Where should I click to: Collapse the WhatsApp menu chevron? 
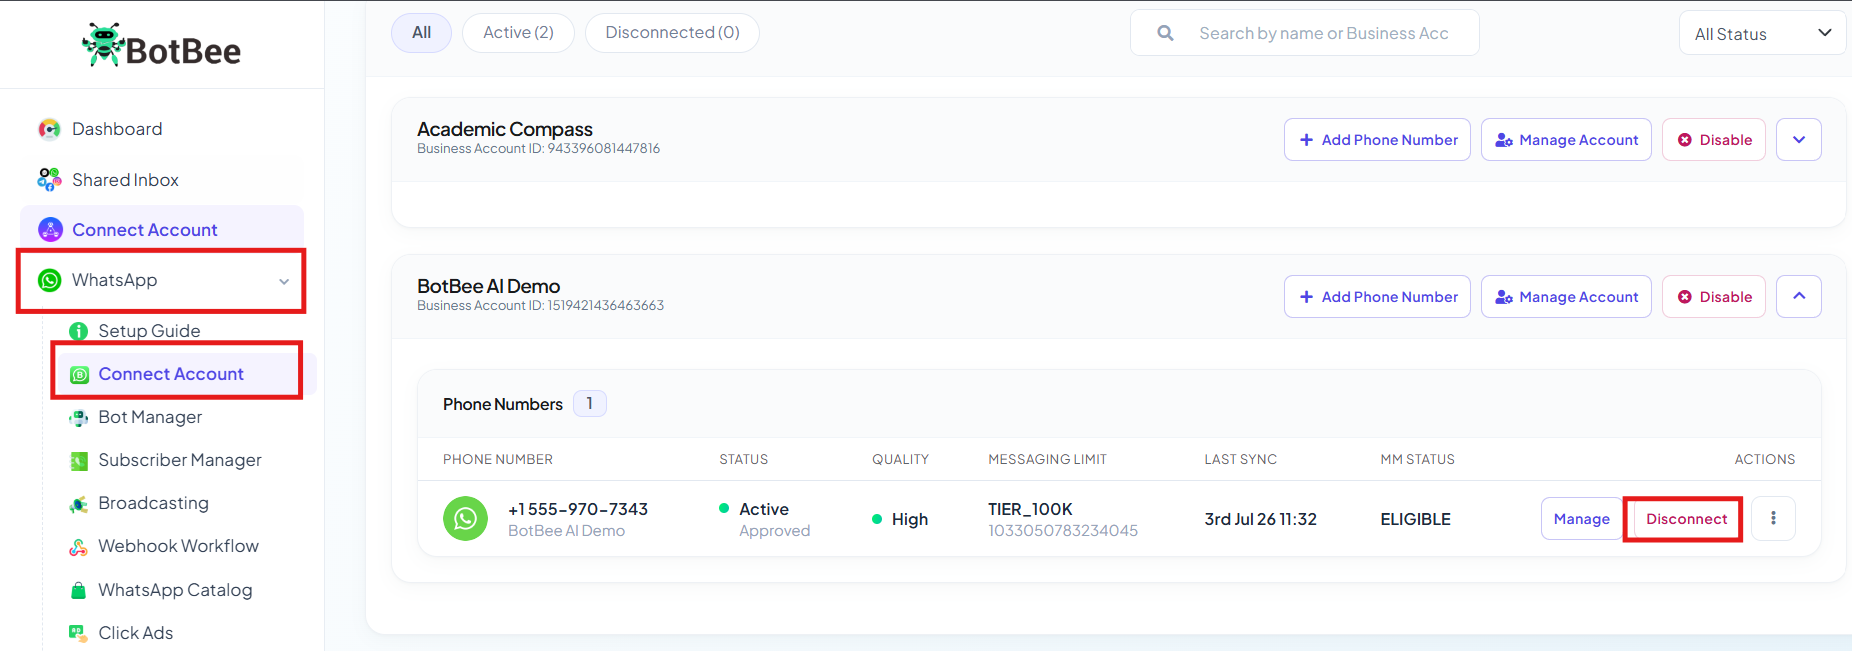pos(284,281)
